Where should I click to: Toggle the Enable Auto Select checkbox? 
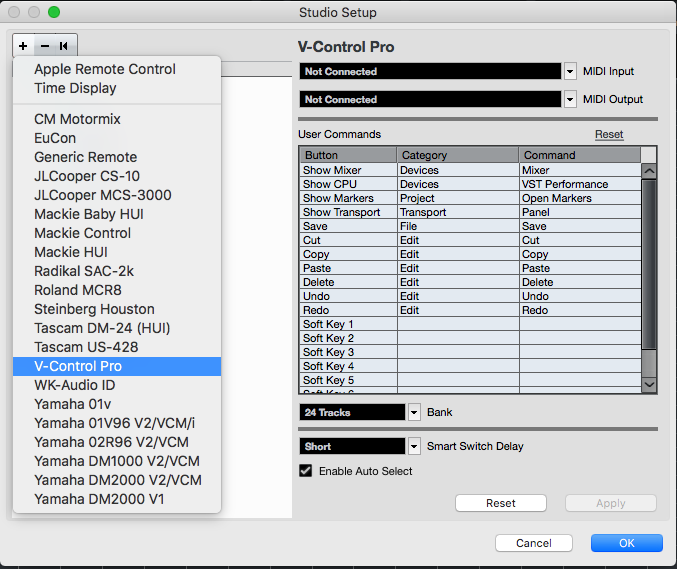(x=306, y=471)
